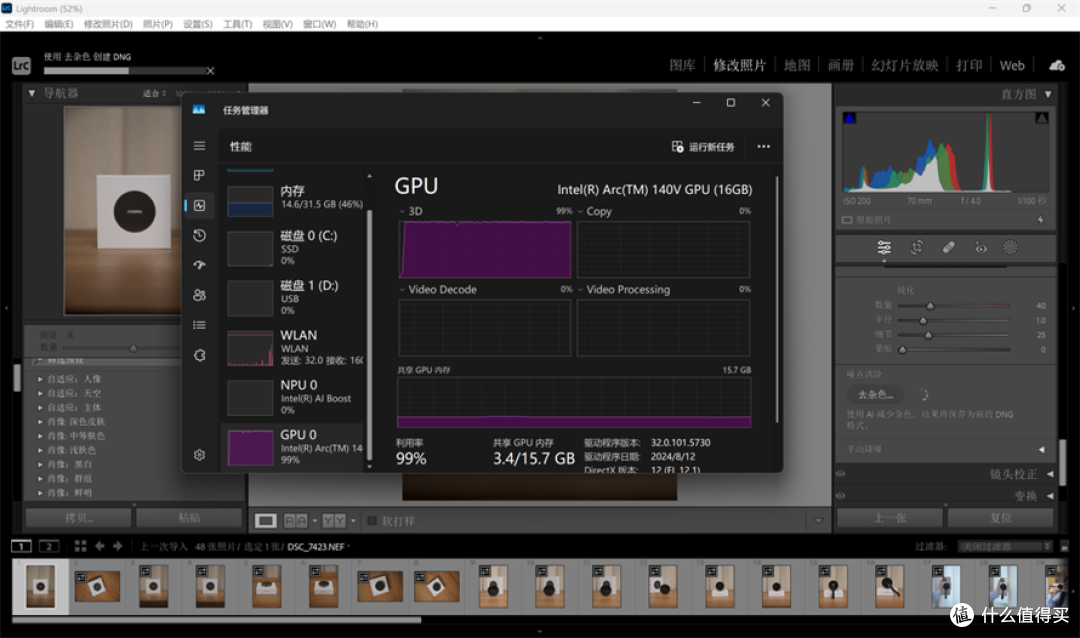Image resolution: width=1080 pixels, height=638 pixels.
Task: Toggle Transform panel visibility eye
Action: [x=840, y=495]
